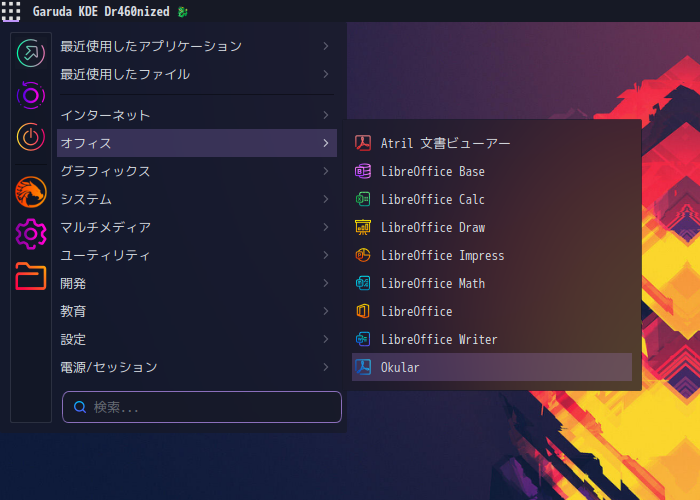700x500 pixels.
Task: Open the インターネット category
Action: point(197,115)
